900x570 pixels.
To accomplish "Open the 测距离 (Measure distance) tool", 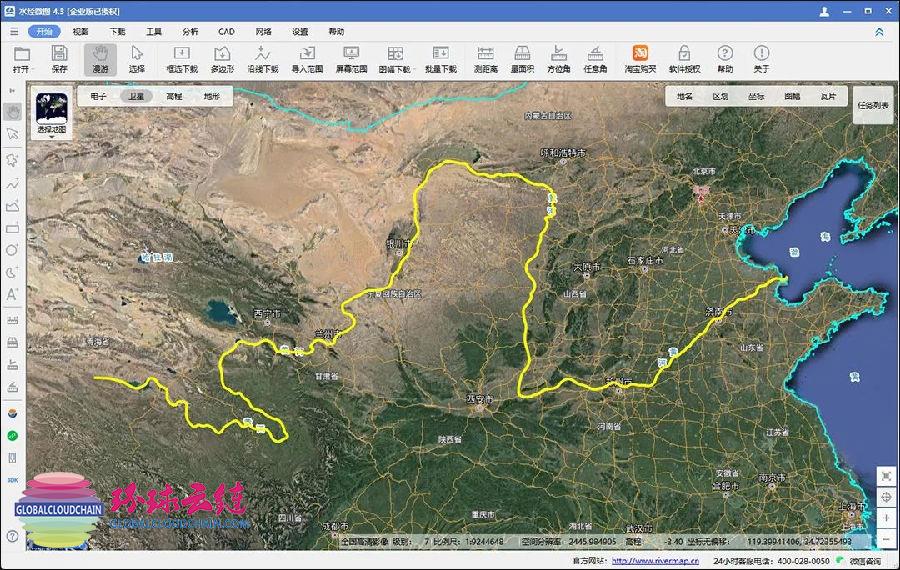I will (486, 58).
